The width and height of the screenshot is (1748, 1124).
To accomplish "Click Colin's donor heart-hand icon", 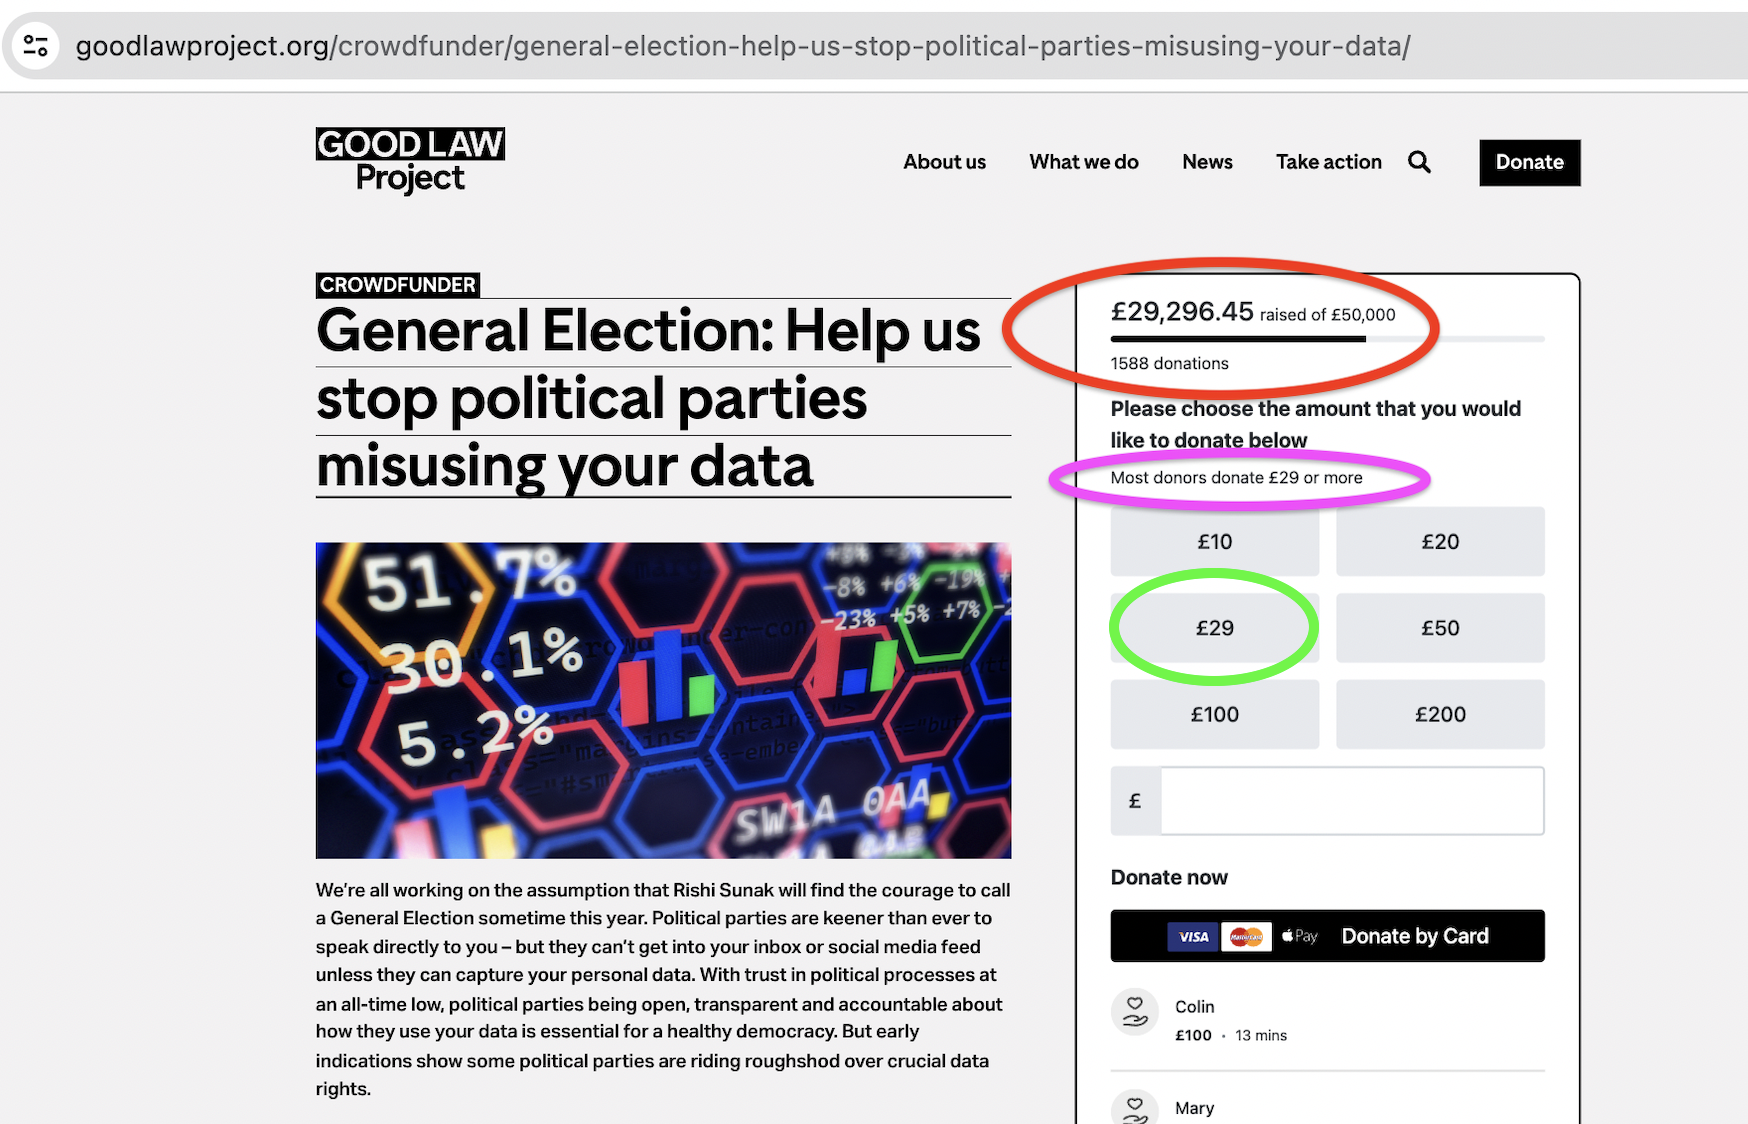I will (x=1135, y=1012).
